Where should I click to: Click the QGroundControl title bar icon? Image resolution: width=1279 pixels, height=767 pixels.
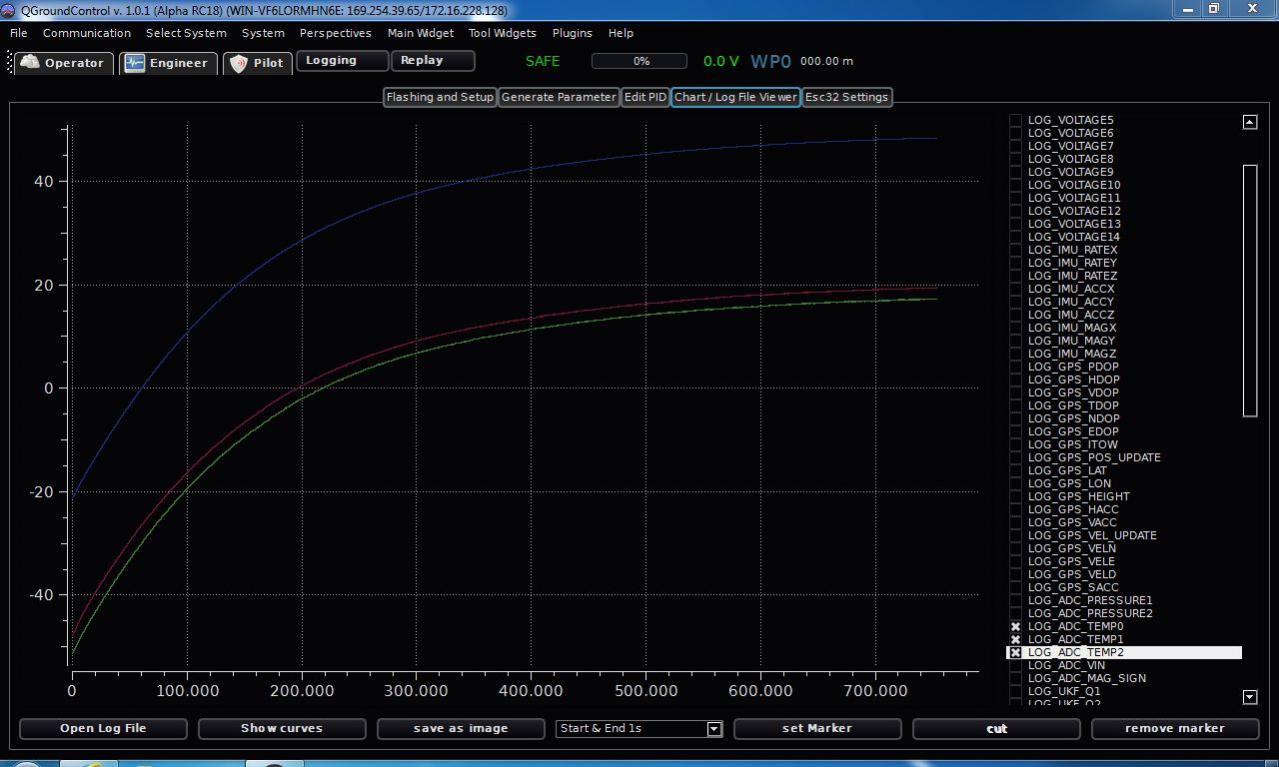(x=9, y=10)
